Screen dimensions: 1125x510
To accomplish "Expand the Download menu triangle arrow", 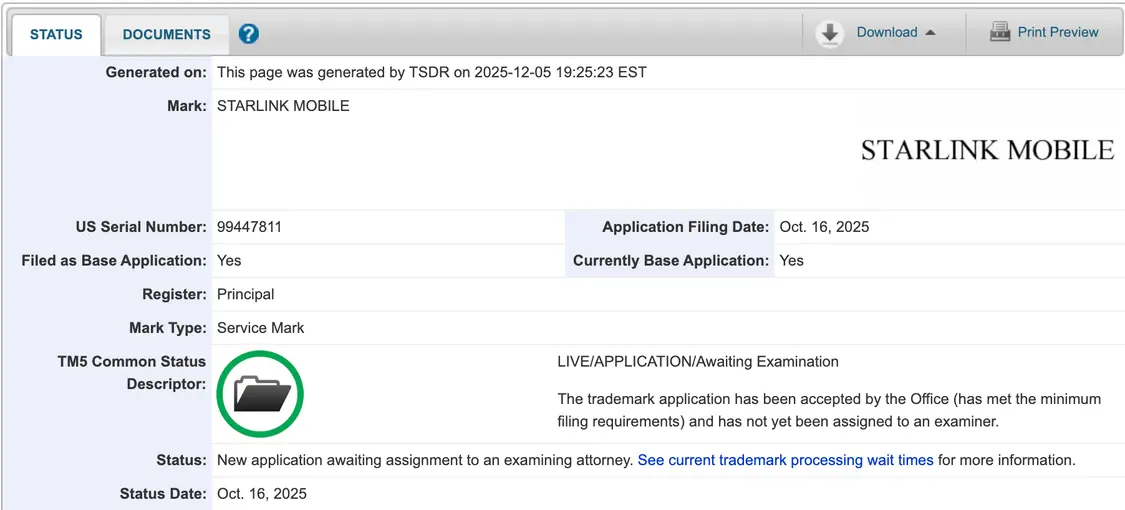I will [930, 33].
